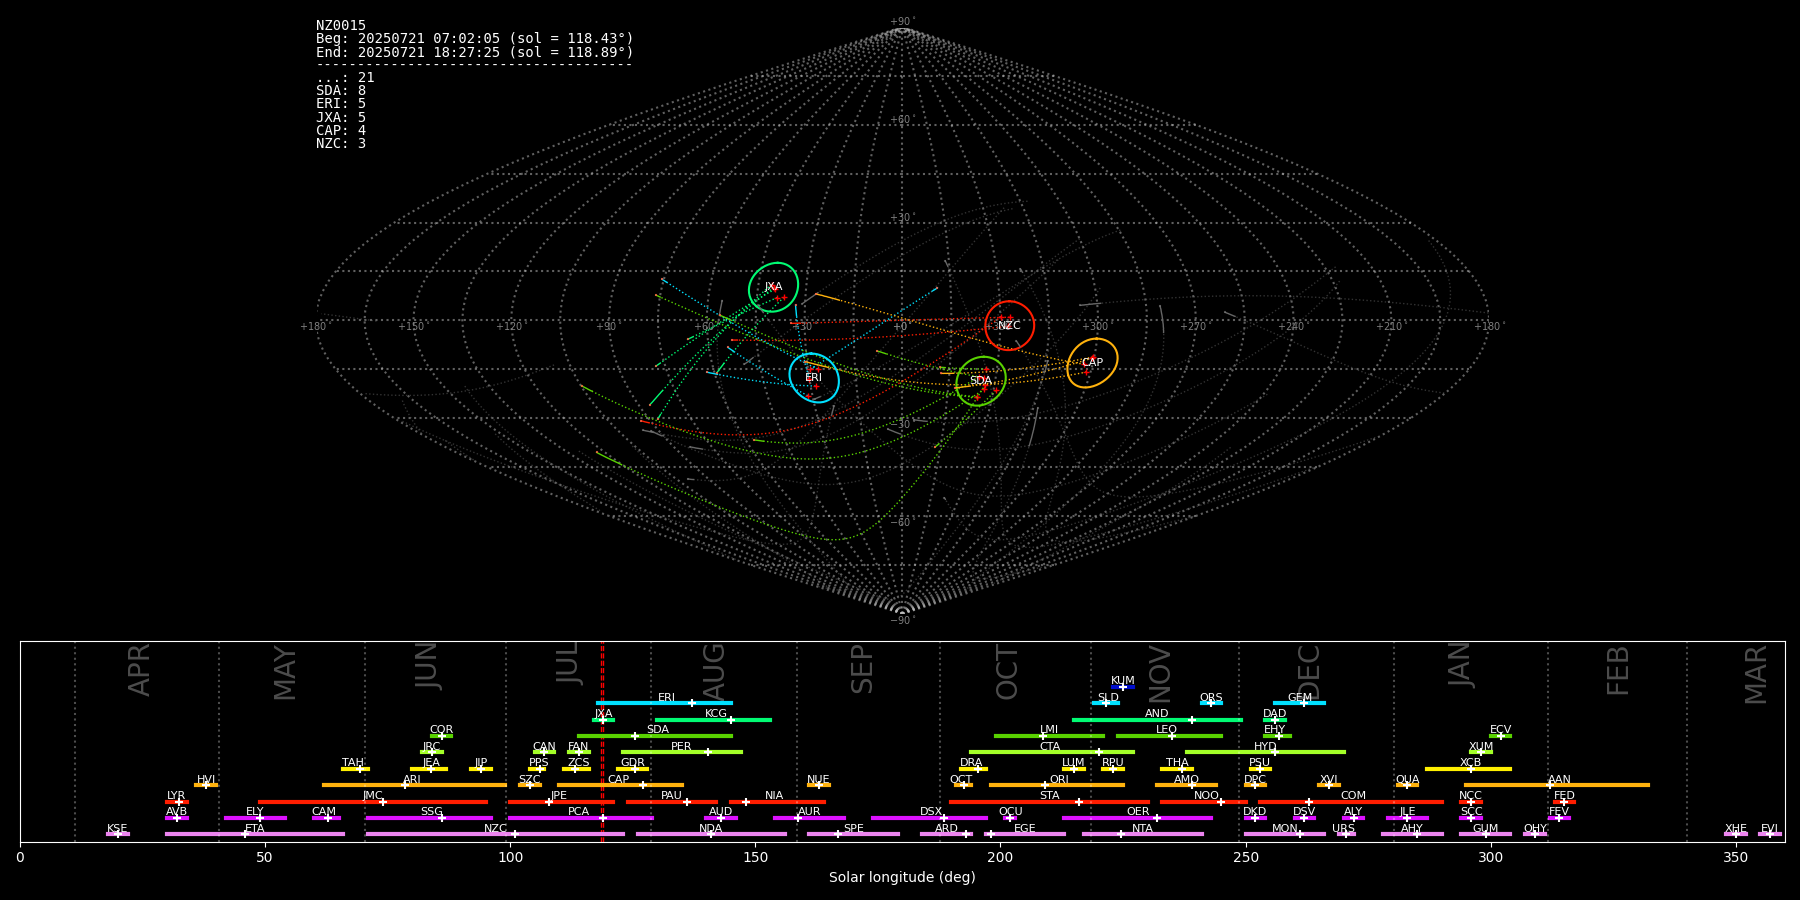Click the STA shower label in timeline
This screenshot has width=1800, height=900.
point(1050,796)
